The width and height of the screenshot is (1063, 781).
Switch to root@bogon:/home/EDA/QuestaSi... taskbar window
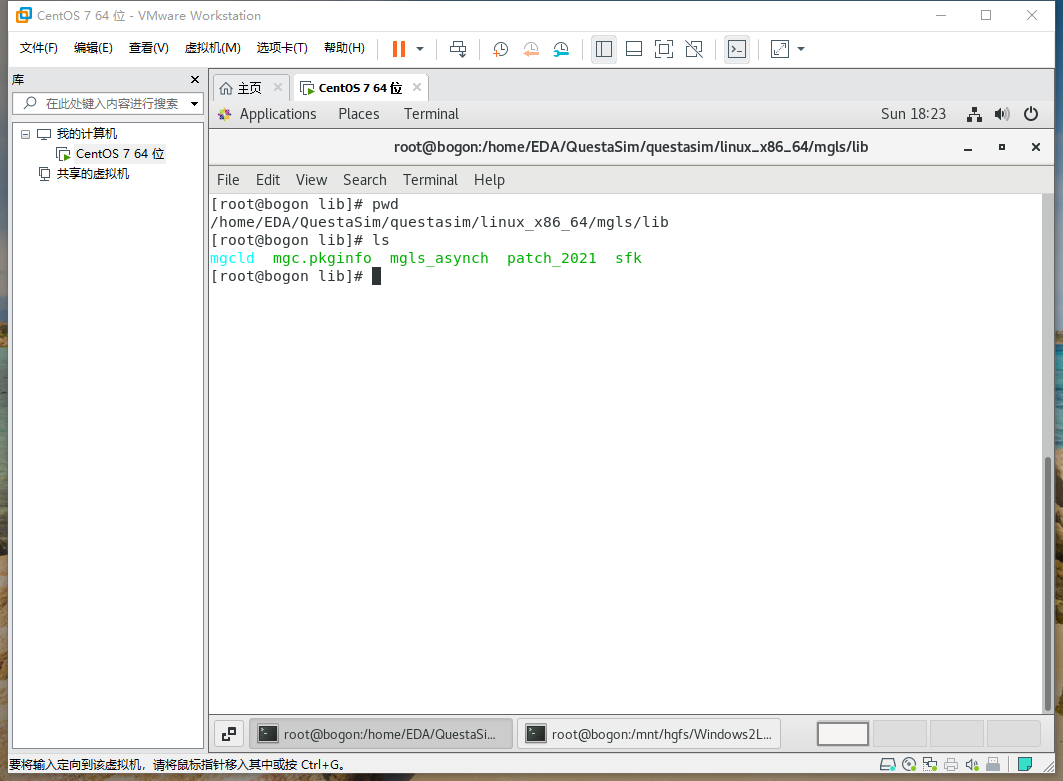point(381,734)
